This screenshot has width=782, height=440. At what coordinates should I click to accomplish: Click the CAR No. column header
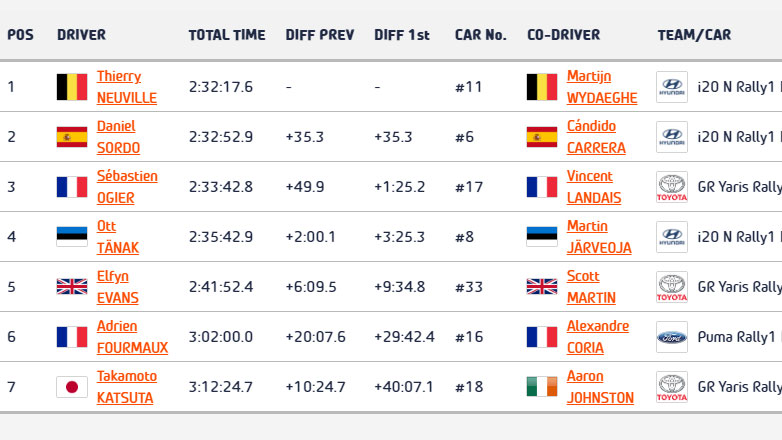480,35
